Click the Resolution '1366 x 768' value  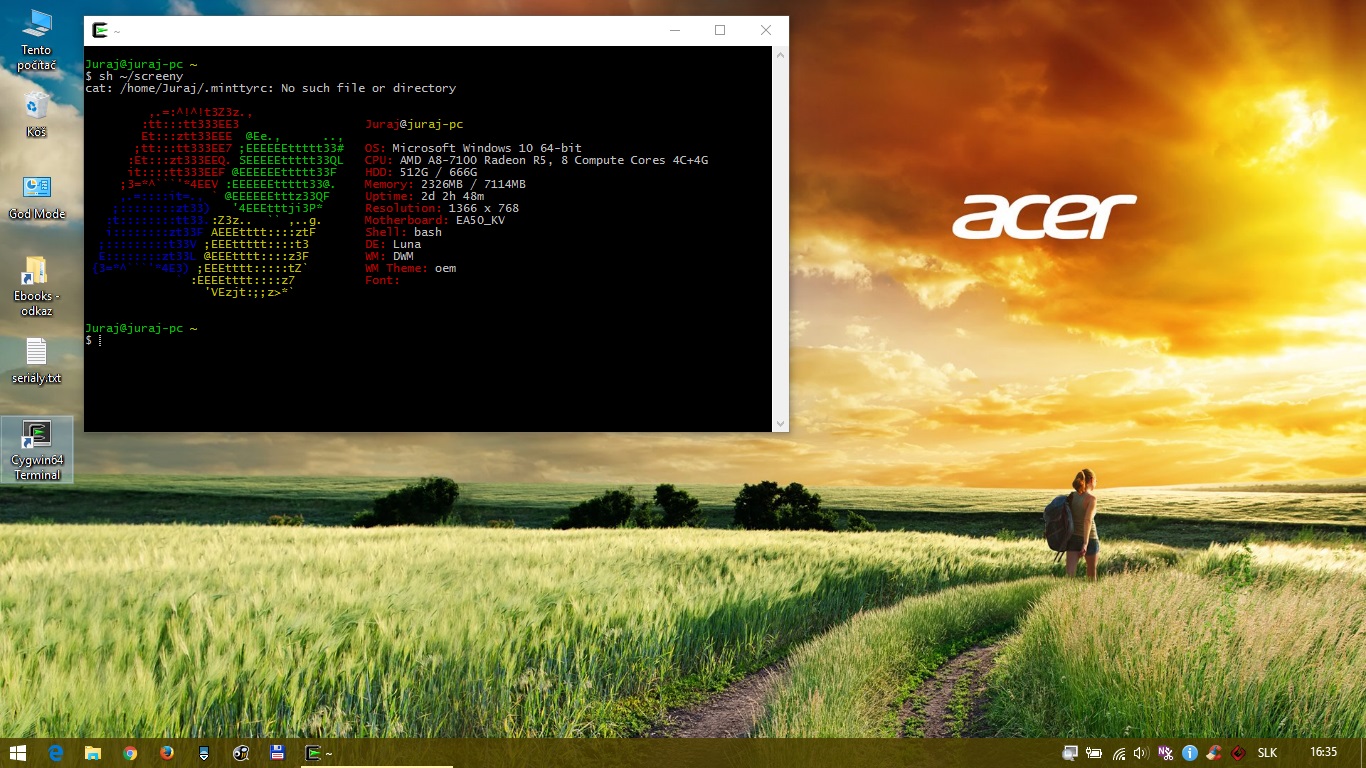click(x=484, y=208)
